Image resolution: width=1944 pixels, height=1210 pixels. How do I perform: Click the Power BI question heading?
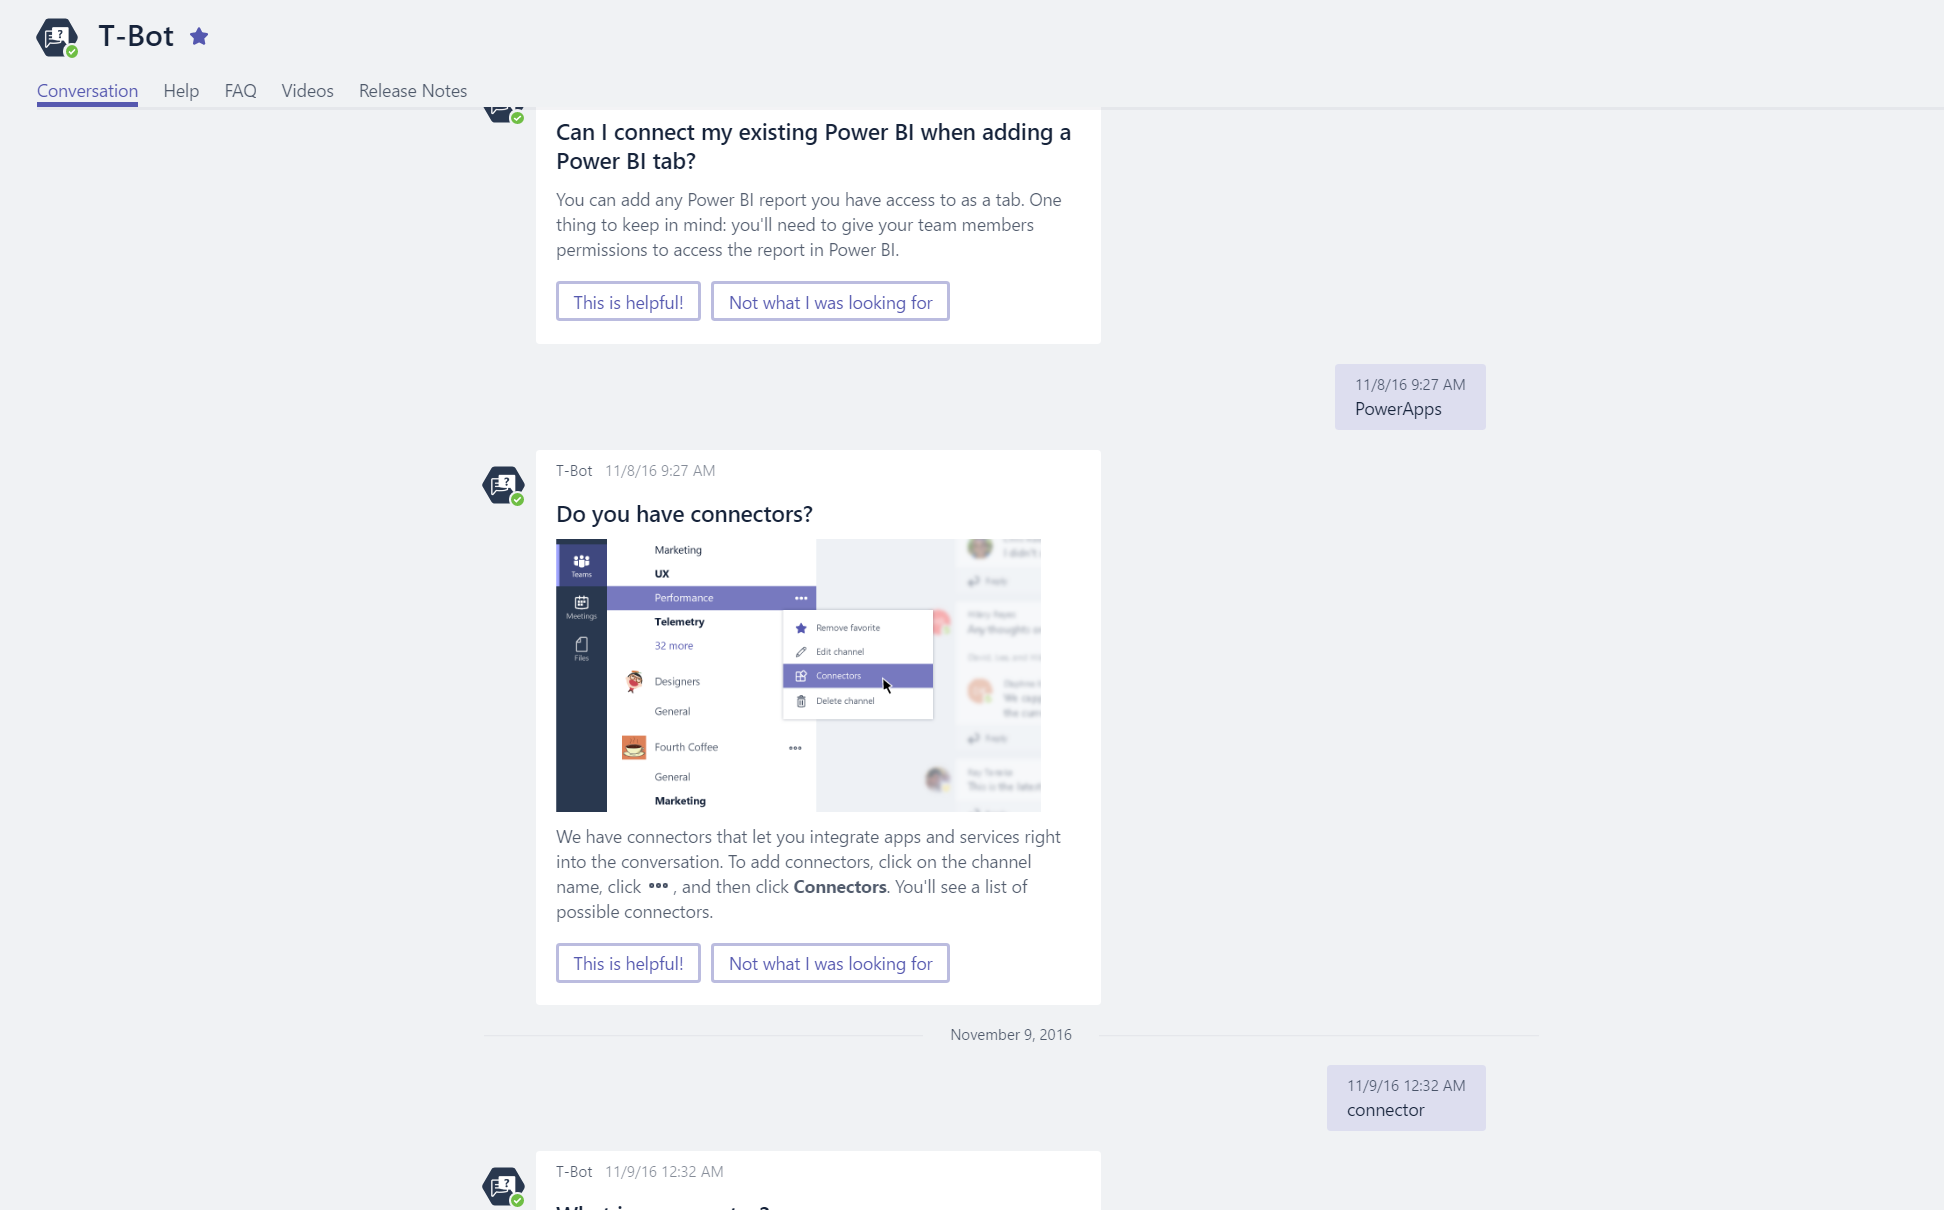813,147
